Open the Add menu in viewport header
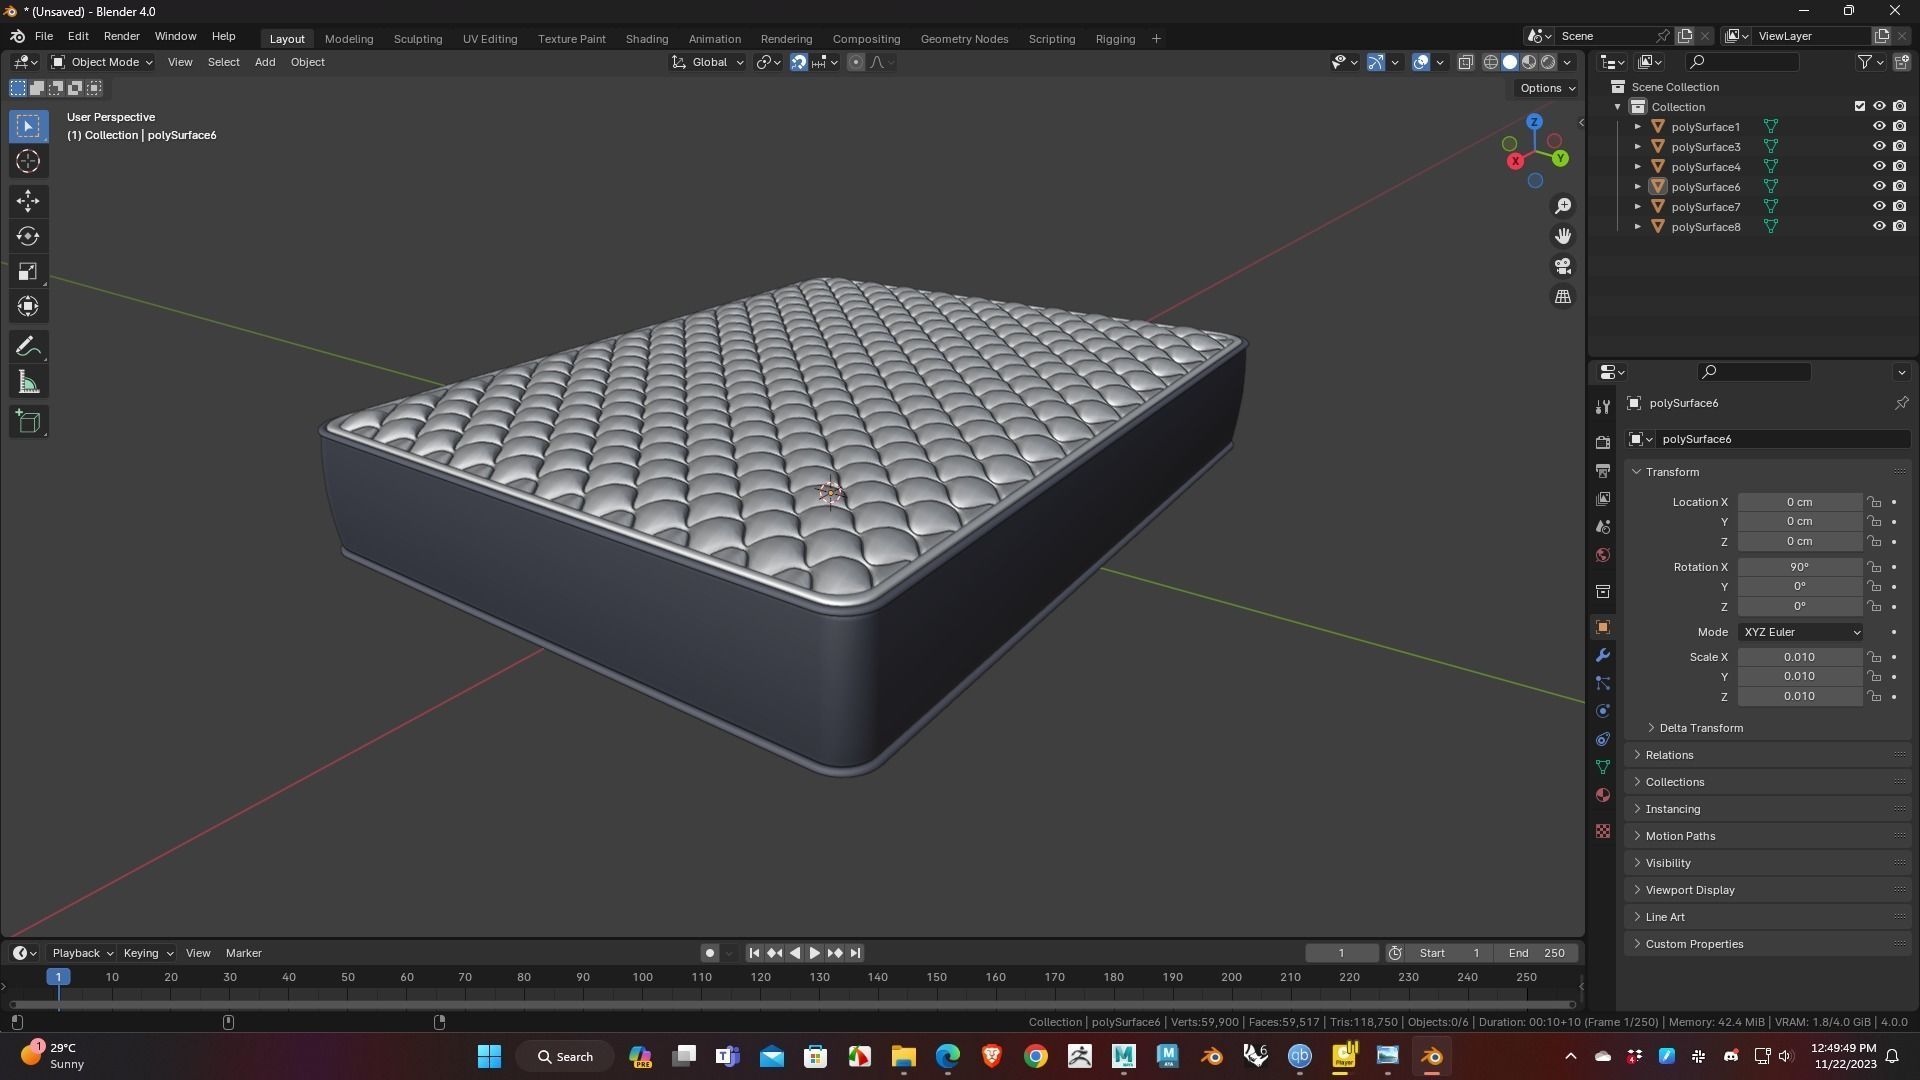The width and height of the screenshot is (1920, 1080). point(265,62)
